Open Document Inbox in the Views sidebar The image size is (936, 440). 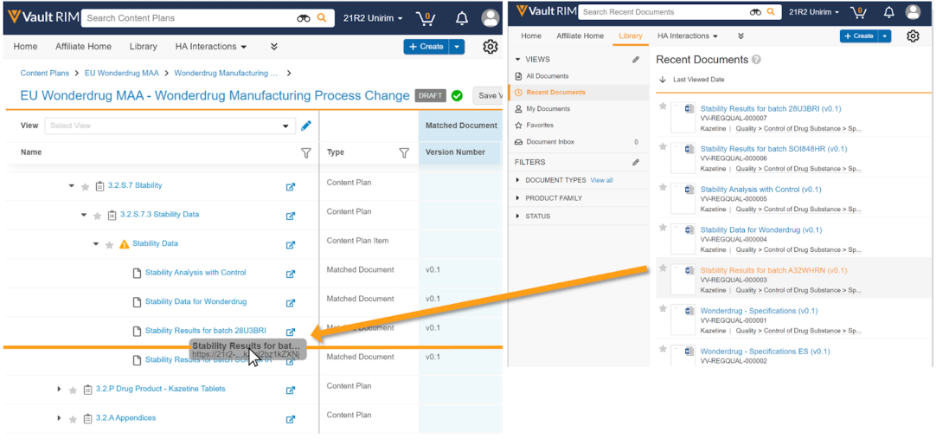[x=556, y=142]
